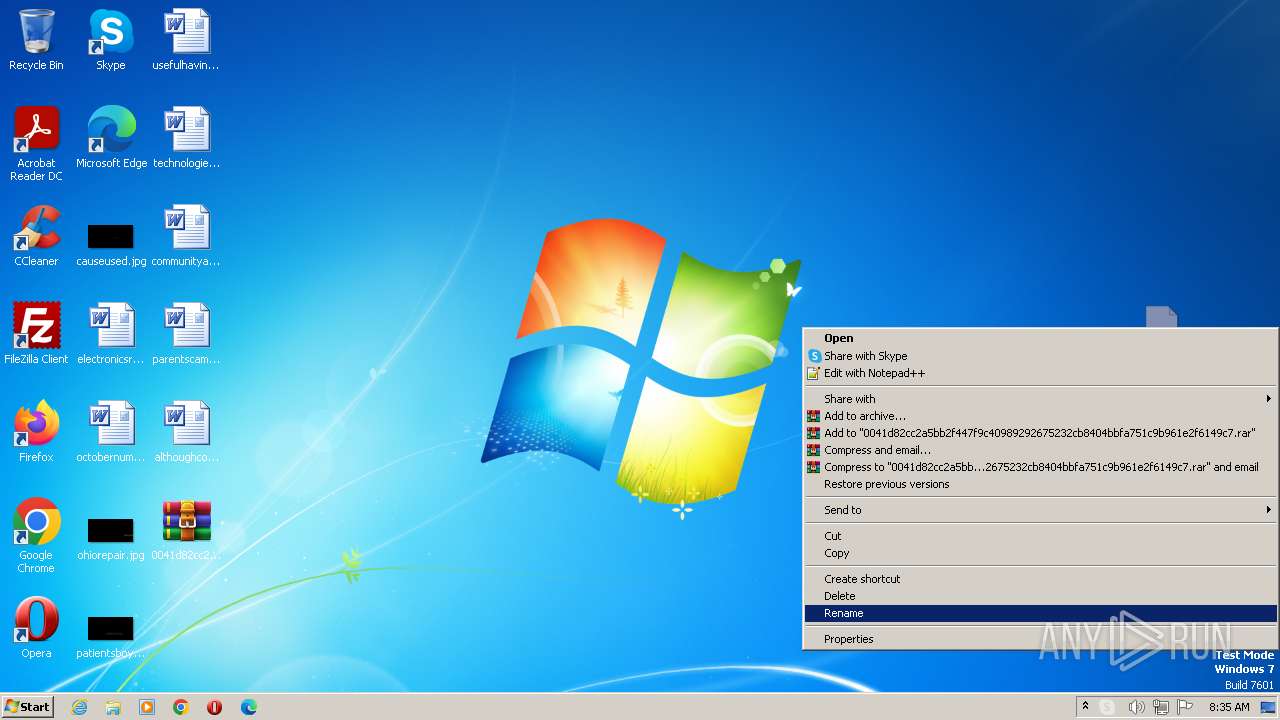1280x720 pixels.
Task: Choose Copy in the context menu
Action: (1040, 553)
